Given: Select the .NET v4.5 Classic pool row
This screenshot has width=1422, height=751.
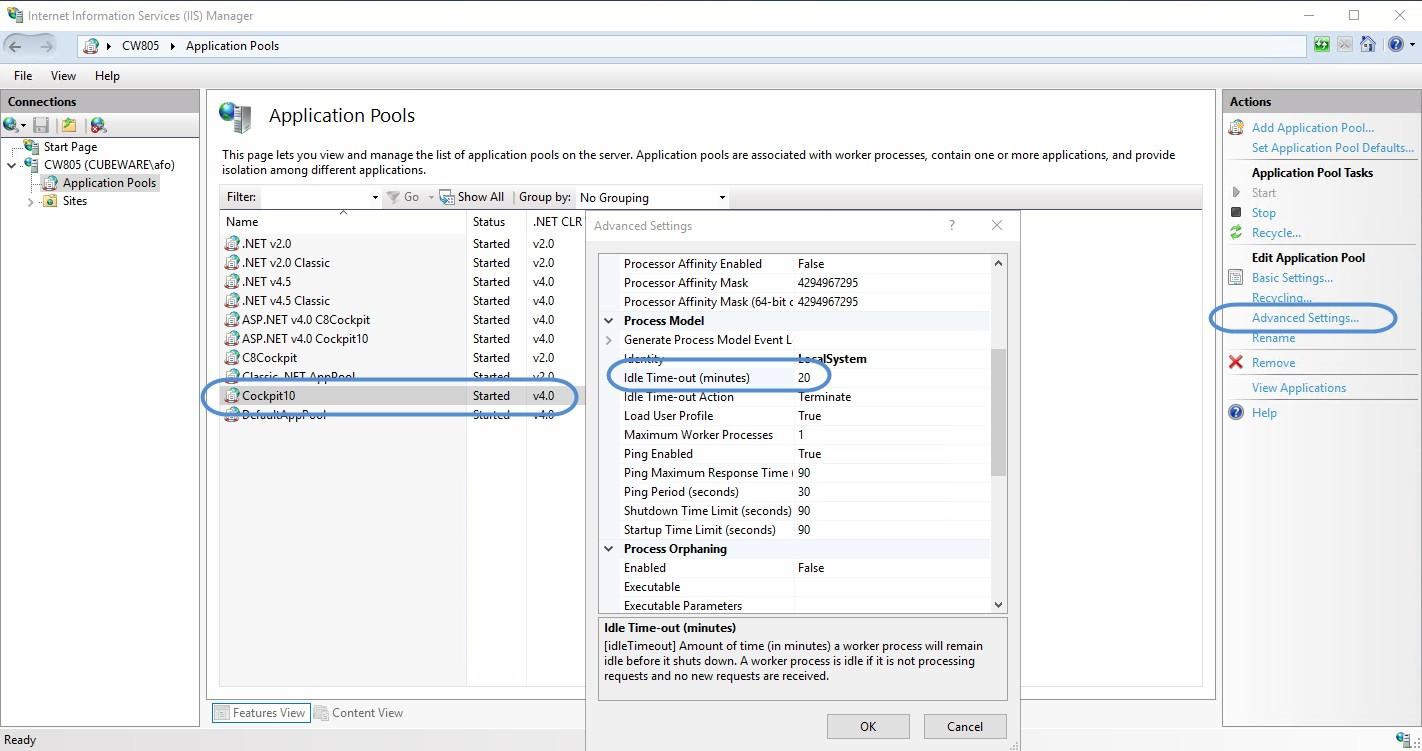Looking at the screenshot, I should [400, 301].
